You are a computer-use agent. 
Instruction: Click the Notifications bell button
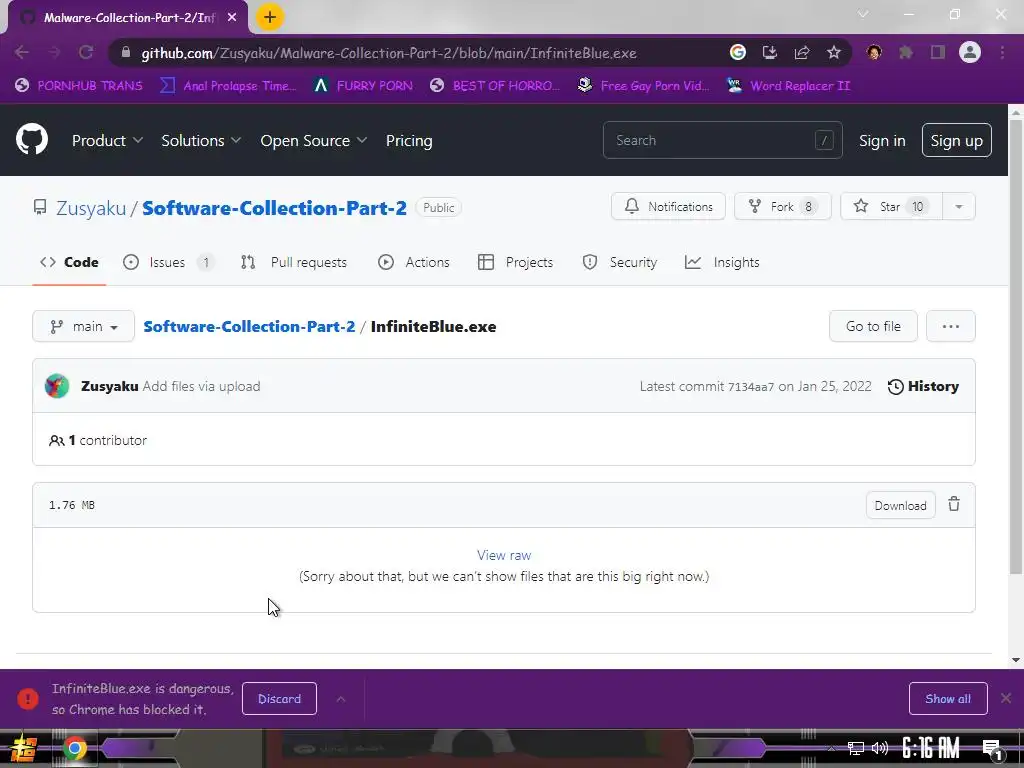[668, 206]
